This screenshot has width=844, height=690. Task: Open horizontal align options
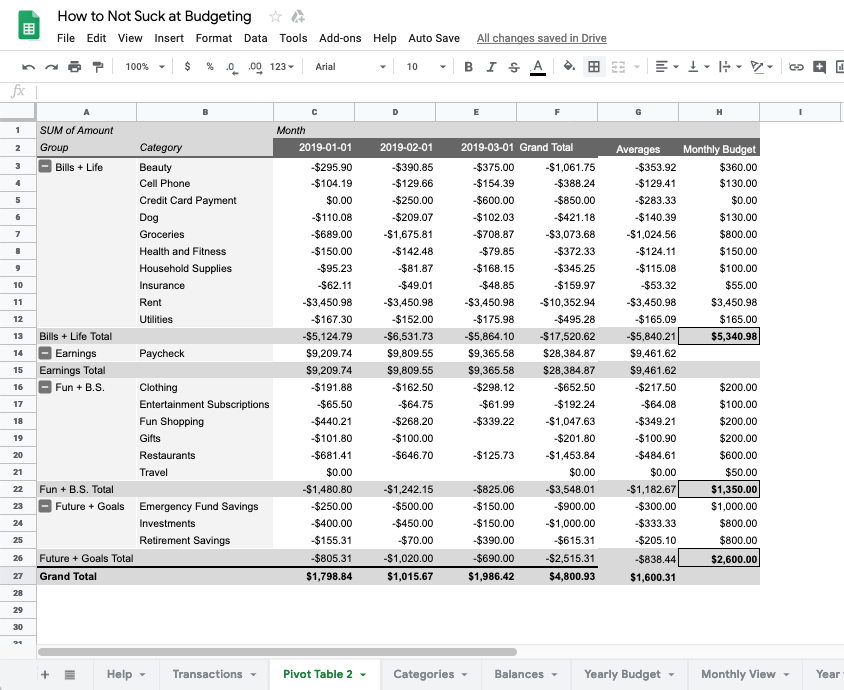click(x=666, y=67)
